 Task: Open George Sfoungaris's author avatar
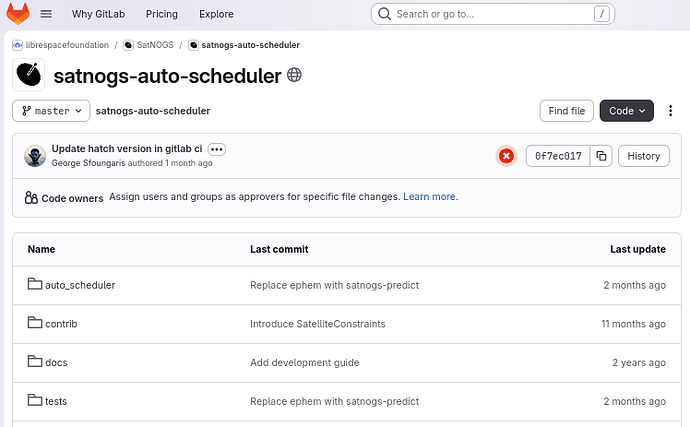tap(35, 156)
